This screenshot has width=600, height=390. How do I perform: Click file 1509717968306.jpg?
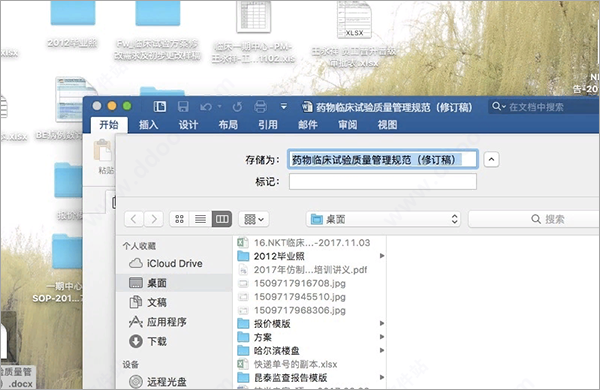(x=309, y=310)
